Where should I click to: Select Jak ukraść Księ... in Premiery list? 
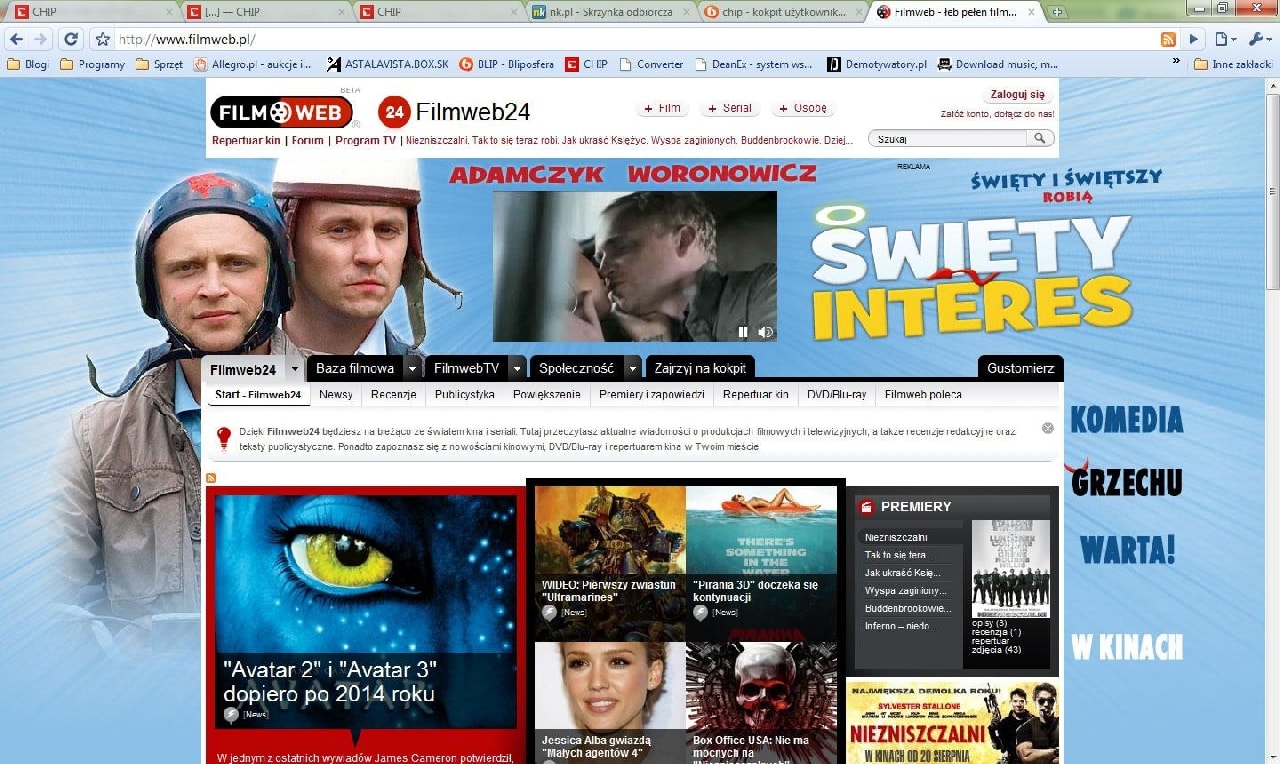click(x=902, y=573)
